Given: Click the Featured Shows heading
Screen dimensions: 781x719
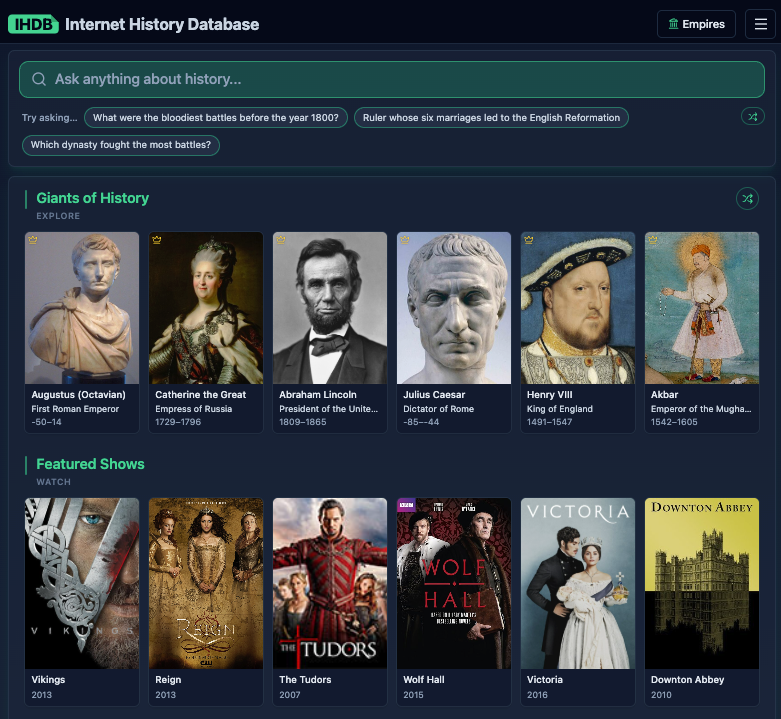Looking at the screenshot, I should [x=90, y=464].
